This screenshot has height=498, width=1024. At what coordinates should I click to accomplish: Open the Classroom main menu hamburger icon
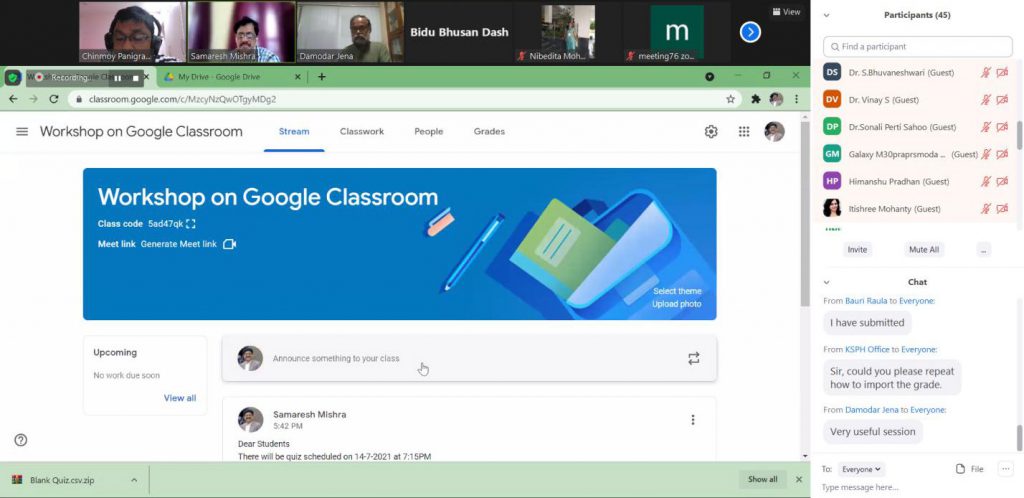[22, 132]
